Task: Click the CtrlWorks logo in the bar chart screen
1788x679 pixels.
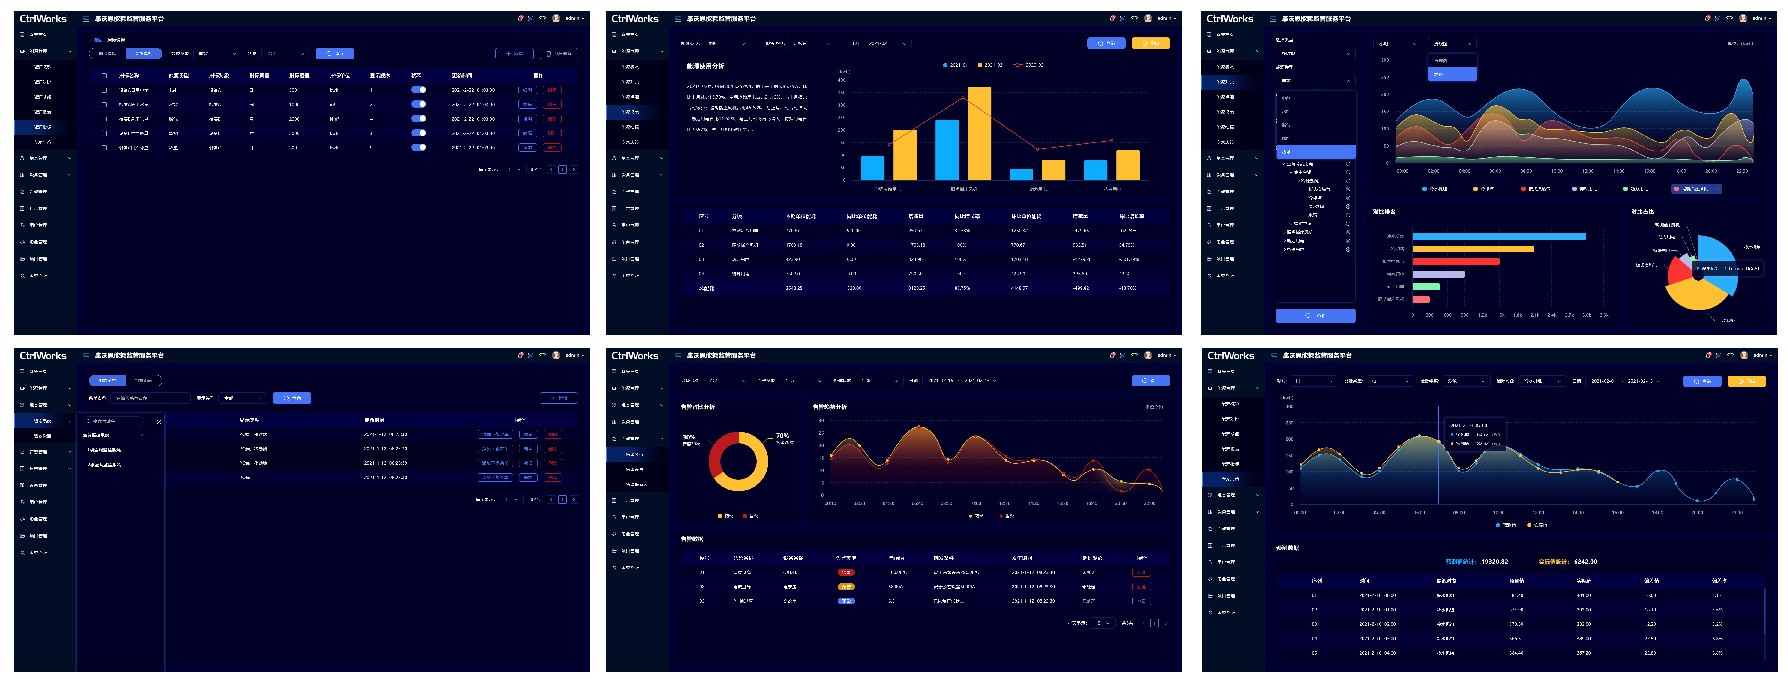Action: (x=635, y=19)
